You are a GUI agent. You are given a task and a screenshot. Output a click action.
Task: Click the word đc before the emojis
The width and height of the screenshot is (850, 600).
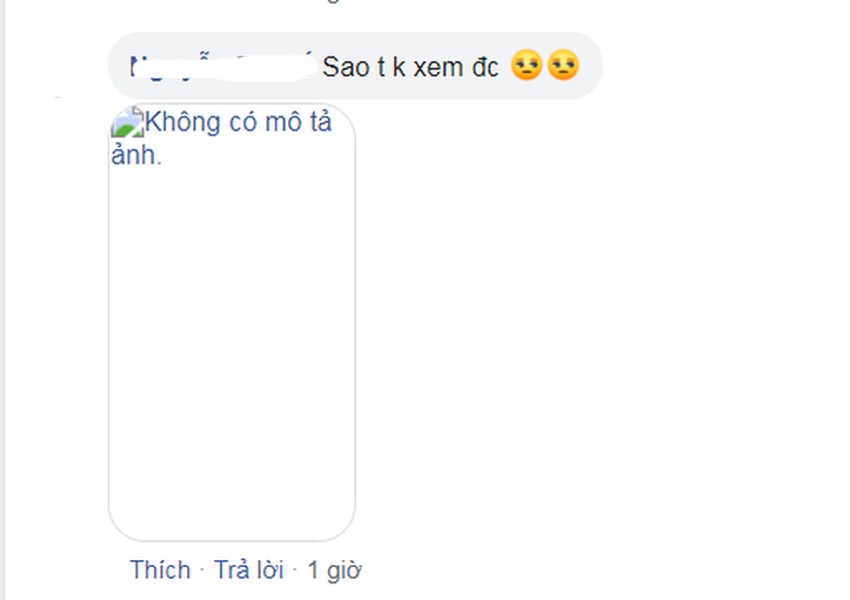coord(485,67)
